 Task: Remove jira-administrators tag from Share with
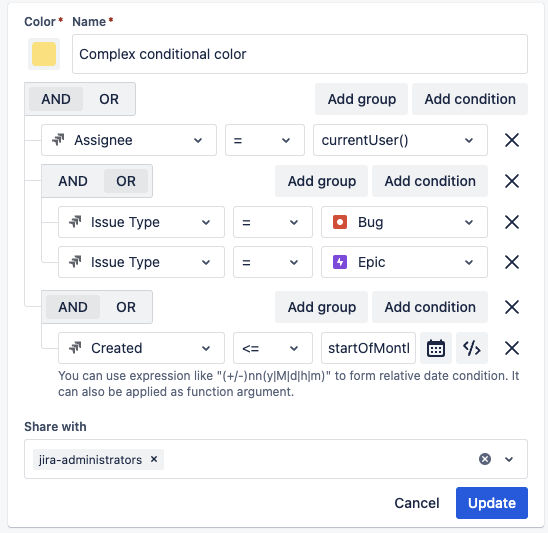[154, 459]
